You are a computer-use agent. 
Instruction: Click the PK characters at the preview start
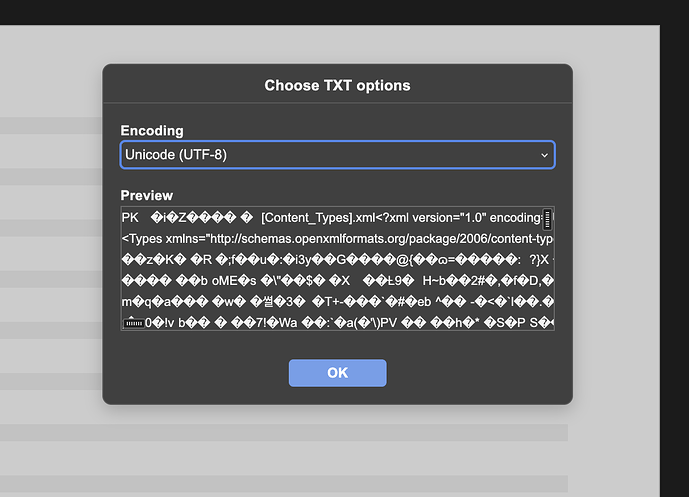pyautogui.click(x=130, y=218)
